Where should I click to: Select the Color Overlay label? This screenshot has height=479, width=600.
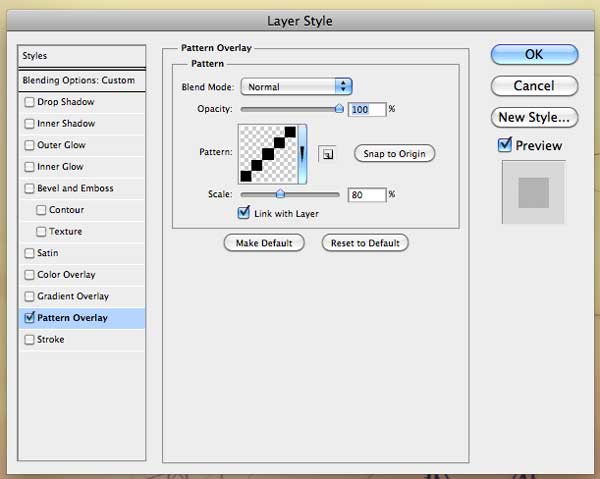(x=66, y=275)
